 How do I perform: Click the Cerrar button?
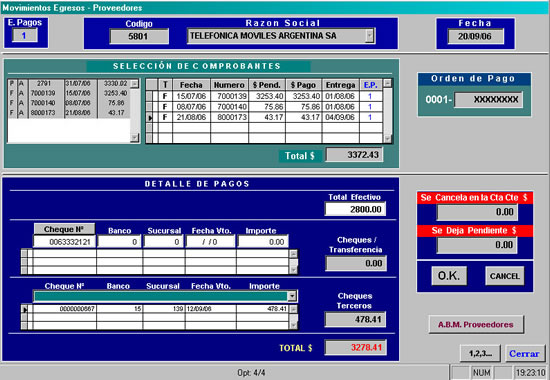pos(524,354)
